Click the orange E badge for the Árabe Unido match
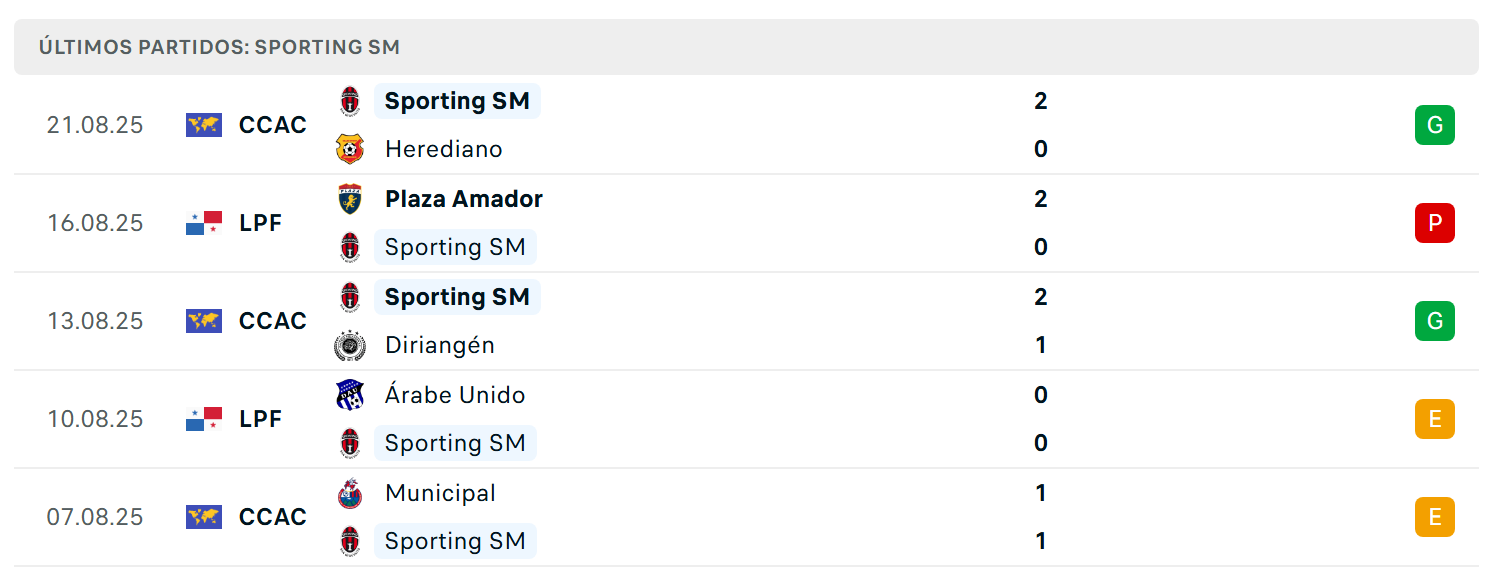This screenshot has height=580, width=1492. [x=1435, y=419]
